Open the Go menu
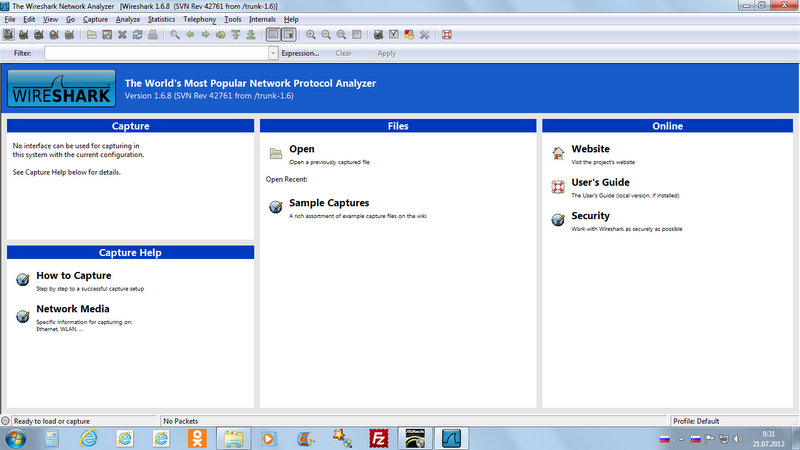The image size is (800, 450). [70, 19]
